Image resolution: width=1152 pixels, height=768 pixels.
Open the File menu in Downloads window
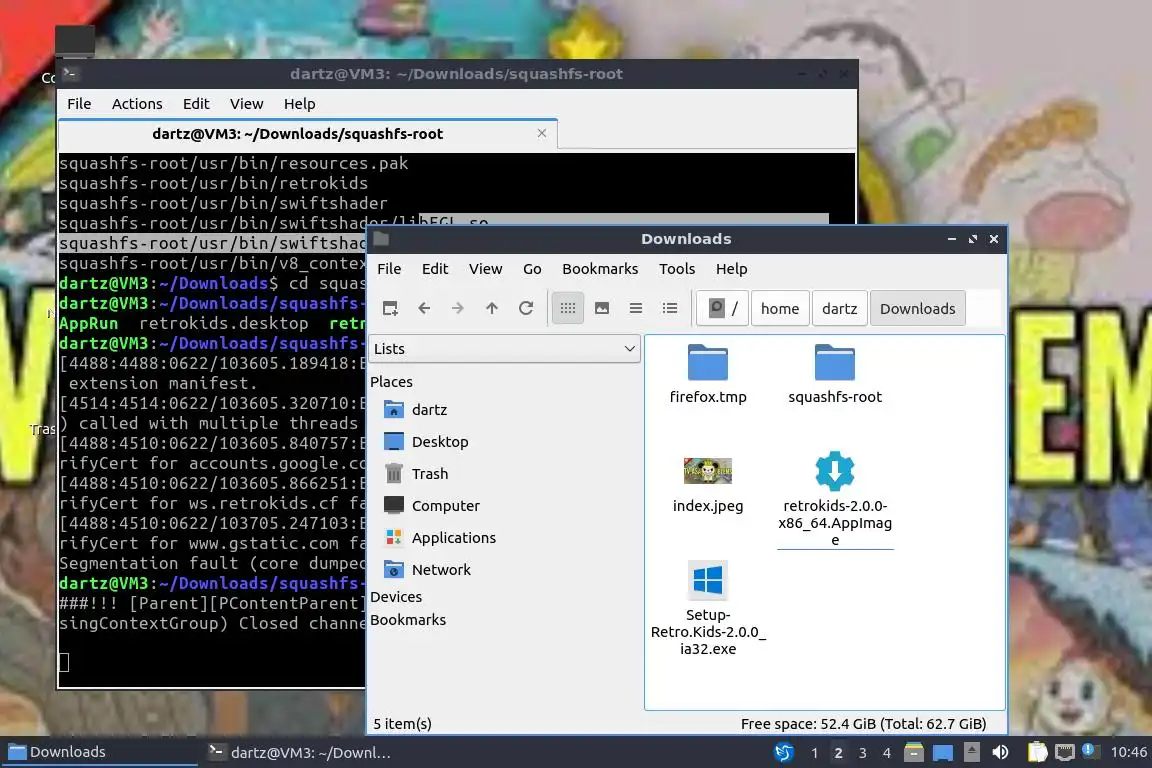click(389, 269)
